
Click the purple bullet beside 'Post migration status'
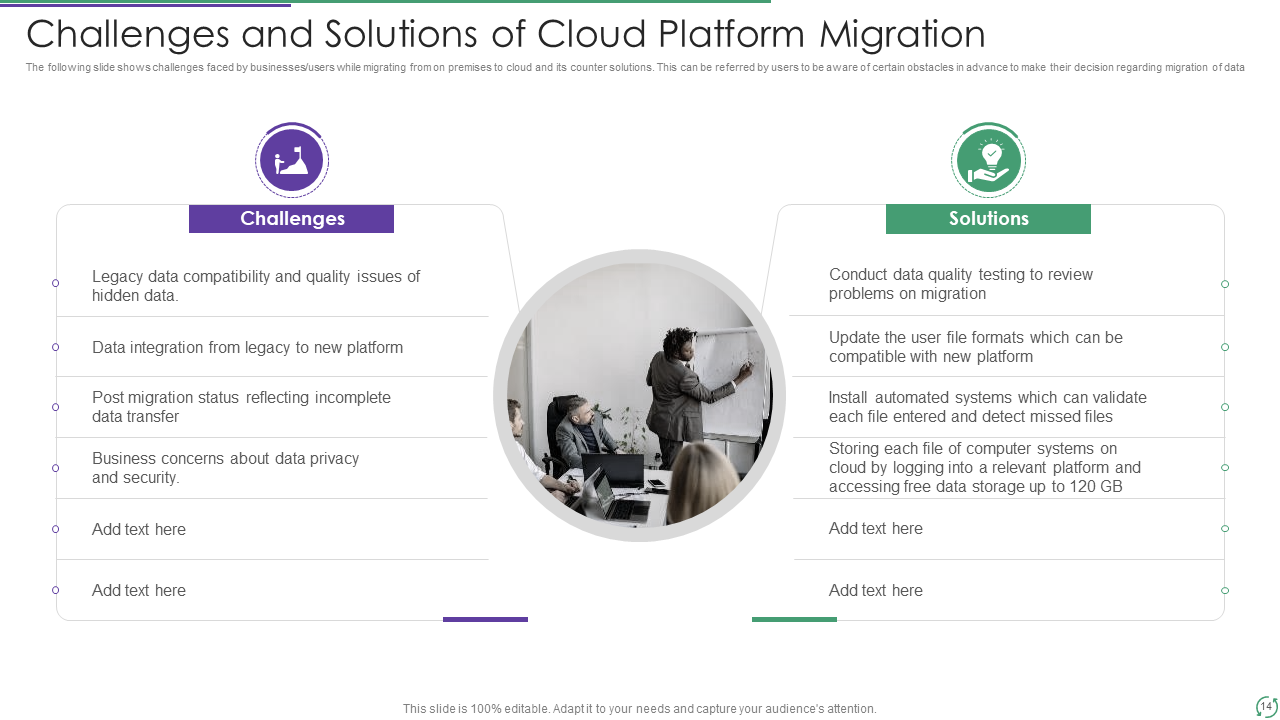(56, 407)
